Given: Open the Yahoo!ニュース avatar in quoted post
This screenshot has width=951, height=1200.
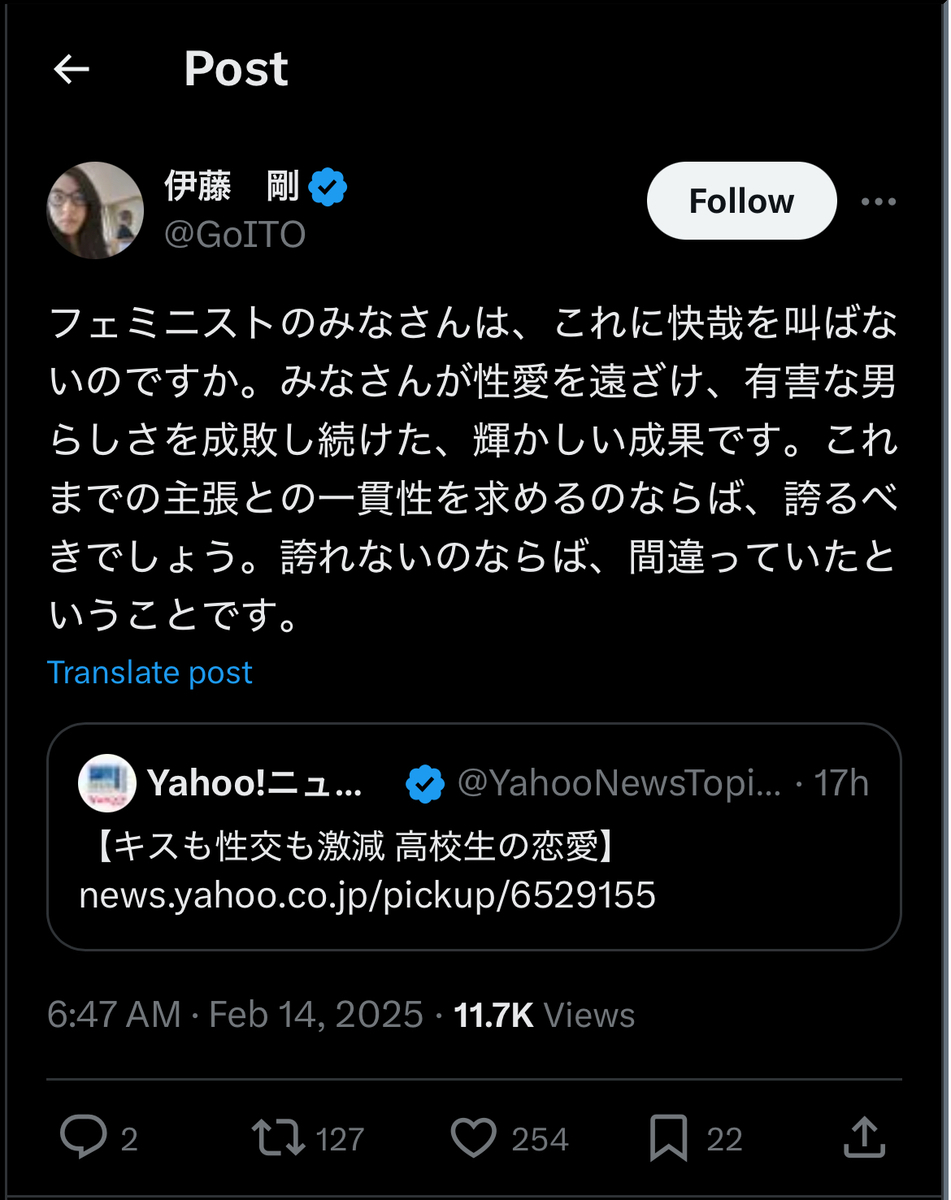Looking at the screenshot, I should click(107, 784).
